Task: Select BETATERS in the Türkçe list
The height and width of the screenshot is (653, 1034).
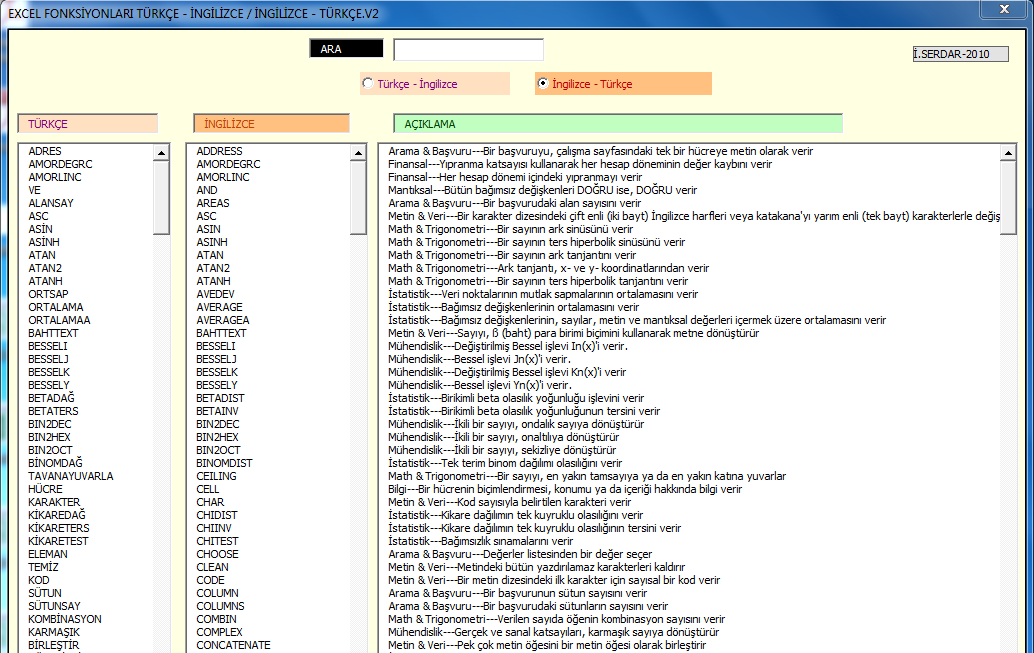Action: click(x=53, y=411)
